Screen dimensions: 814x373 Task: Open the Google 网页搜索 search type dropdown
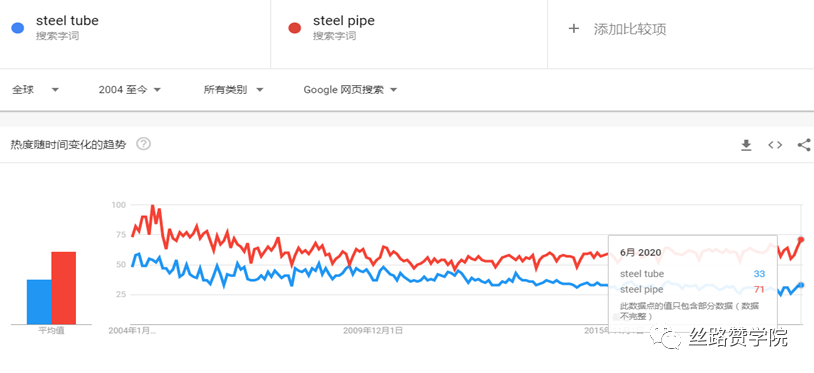[350, 90]
